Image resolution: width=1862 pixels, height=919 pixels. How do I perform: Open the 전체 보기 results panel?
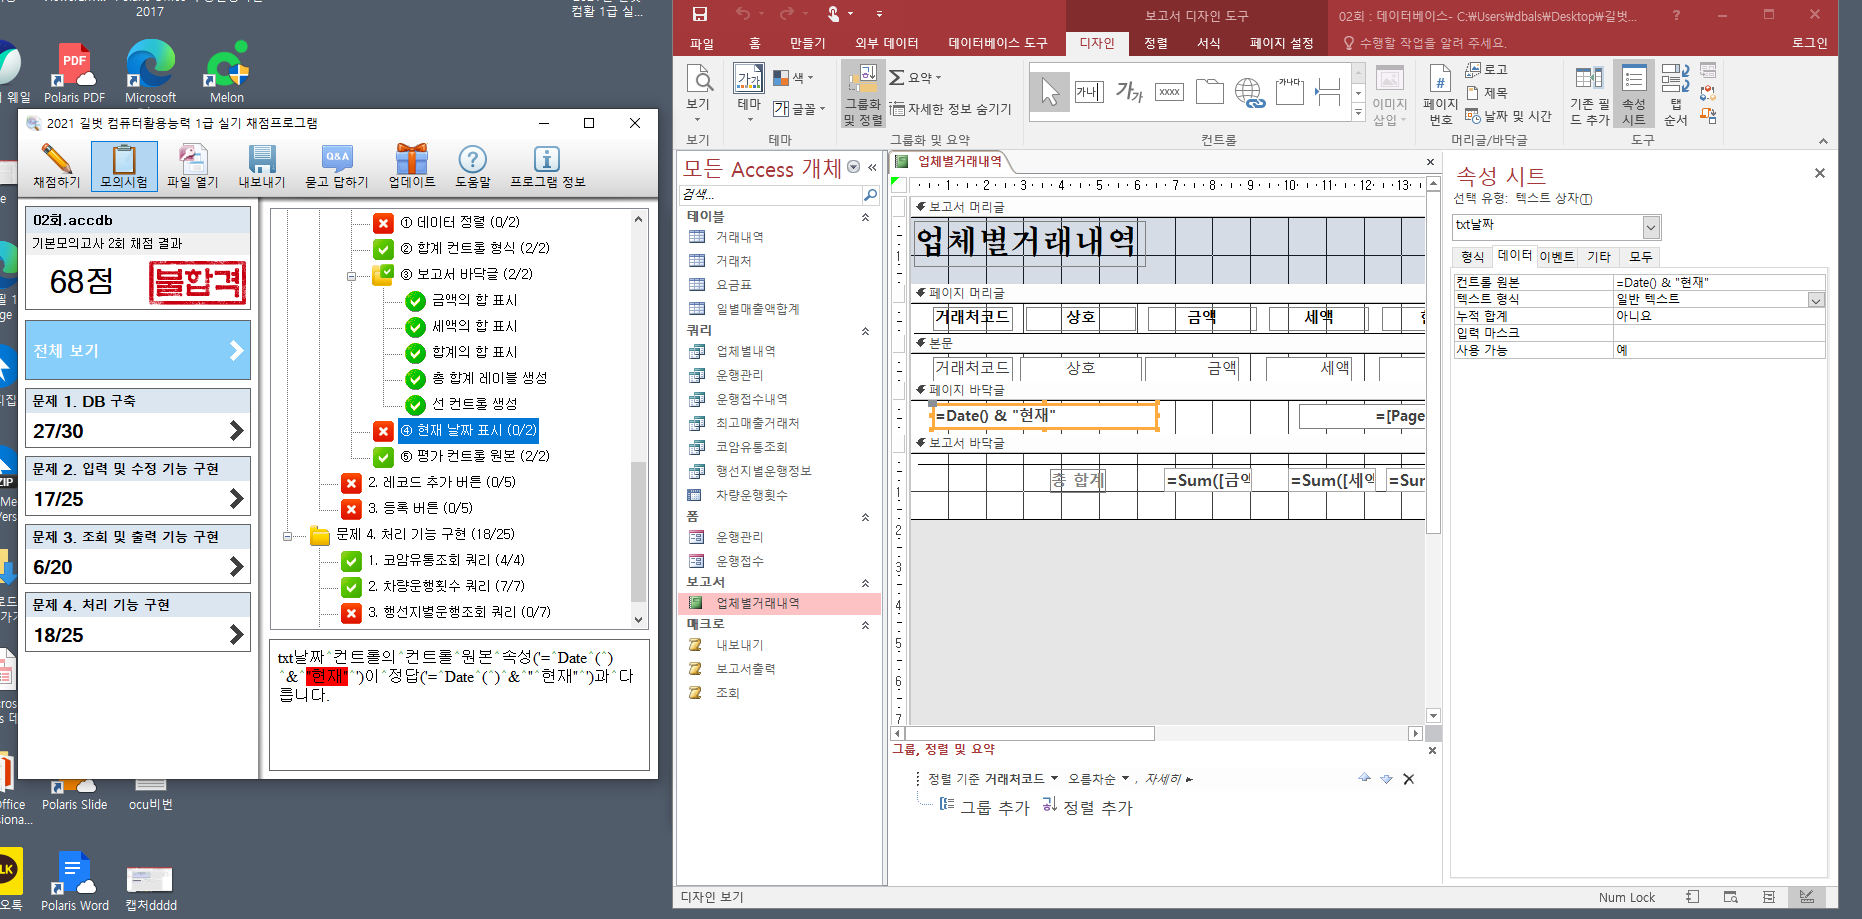coord(138,351)
